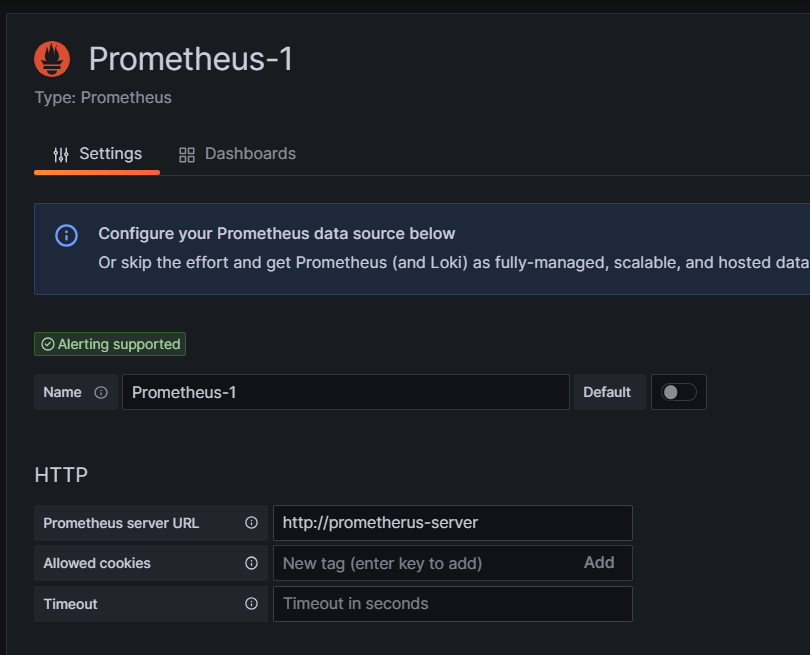Click the Timeout info icon
Image resolution: width=810 pixels, height=655 pixels.
click(x=251, y=604)
